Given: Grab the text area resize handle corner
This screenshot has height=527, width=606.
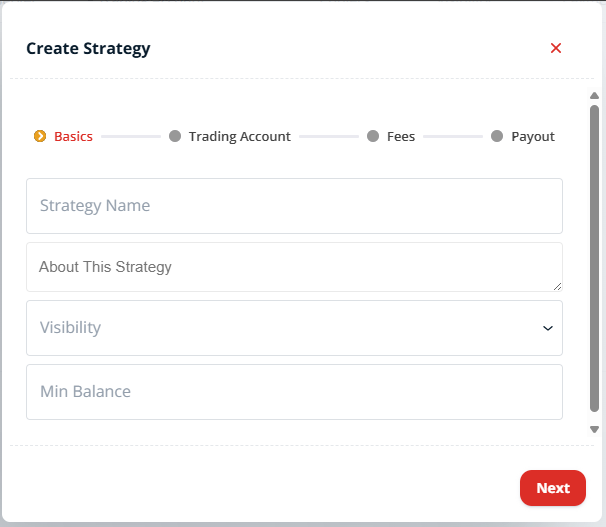Looking at the screenshot, I should coord(557,286).
